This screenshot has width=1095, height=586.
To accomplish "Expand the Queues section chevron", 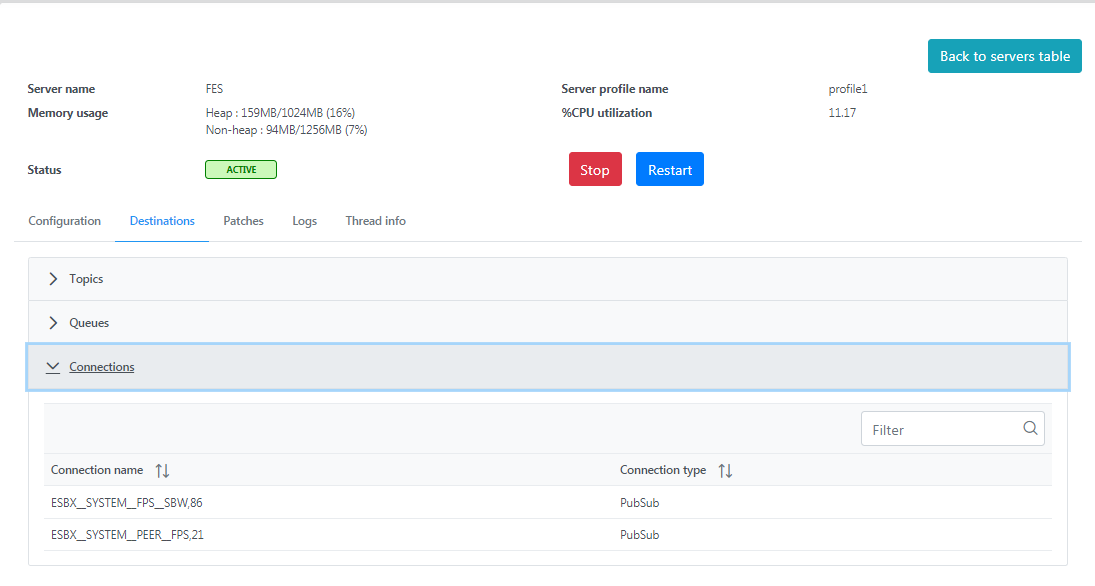I will [53, 323].
